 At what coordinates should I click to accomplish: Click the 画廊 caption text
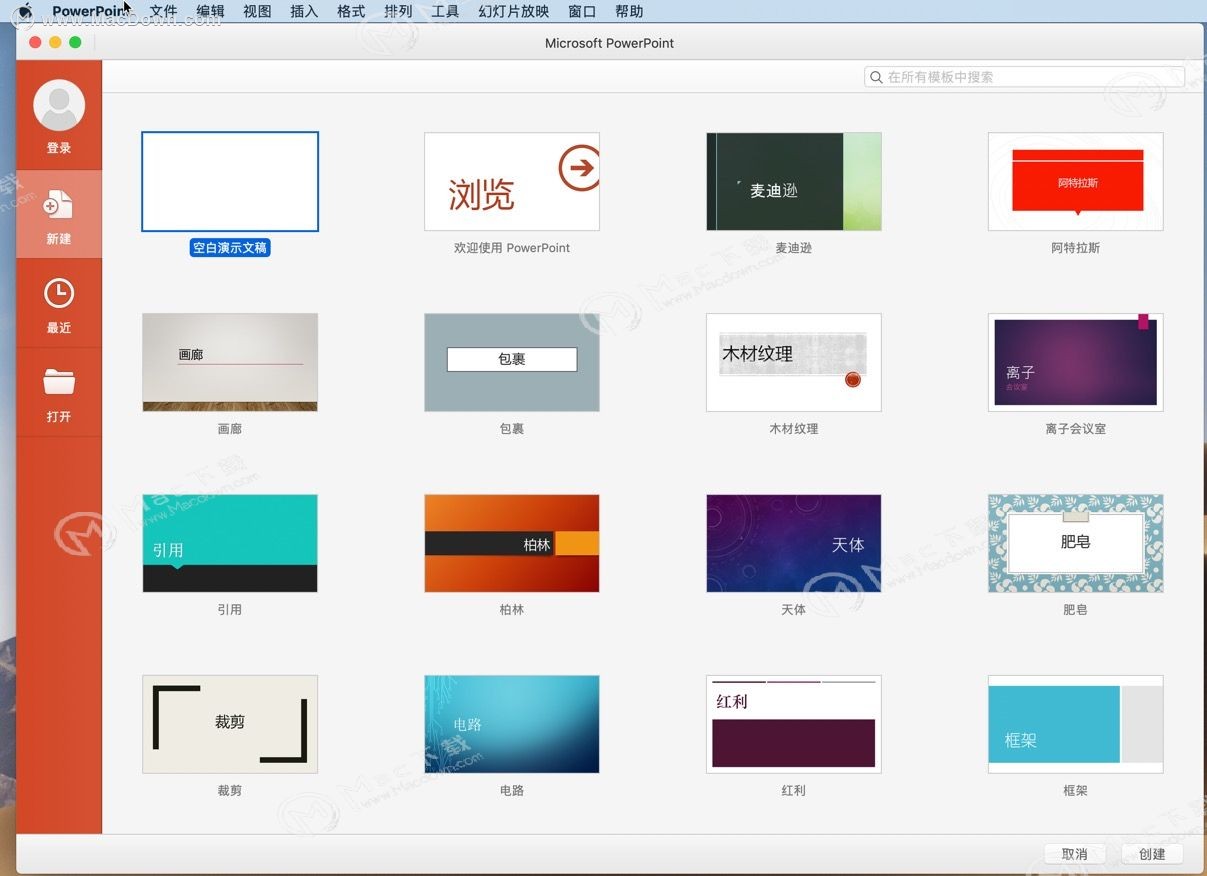230,428
